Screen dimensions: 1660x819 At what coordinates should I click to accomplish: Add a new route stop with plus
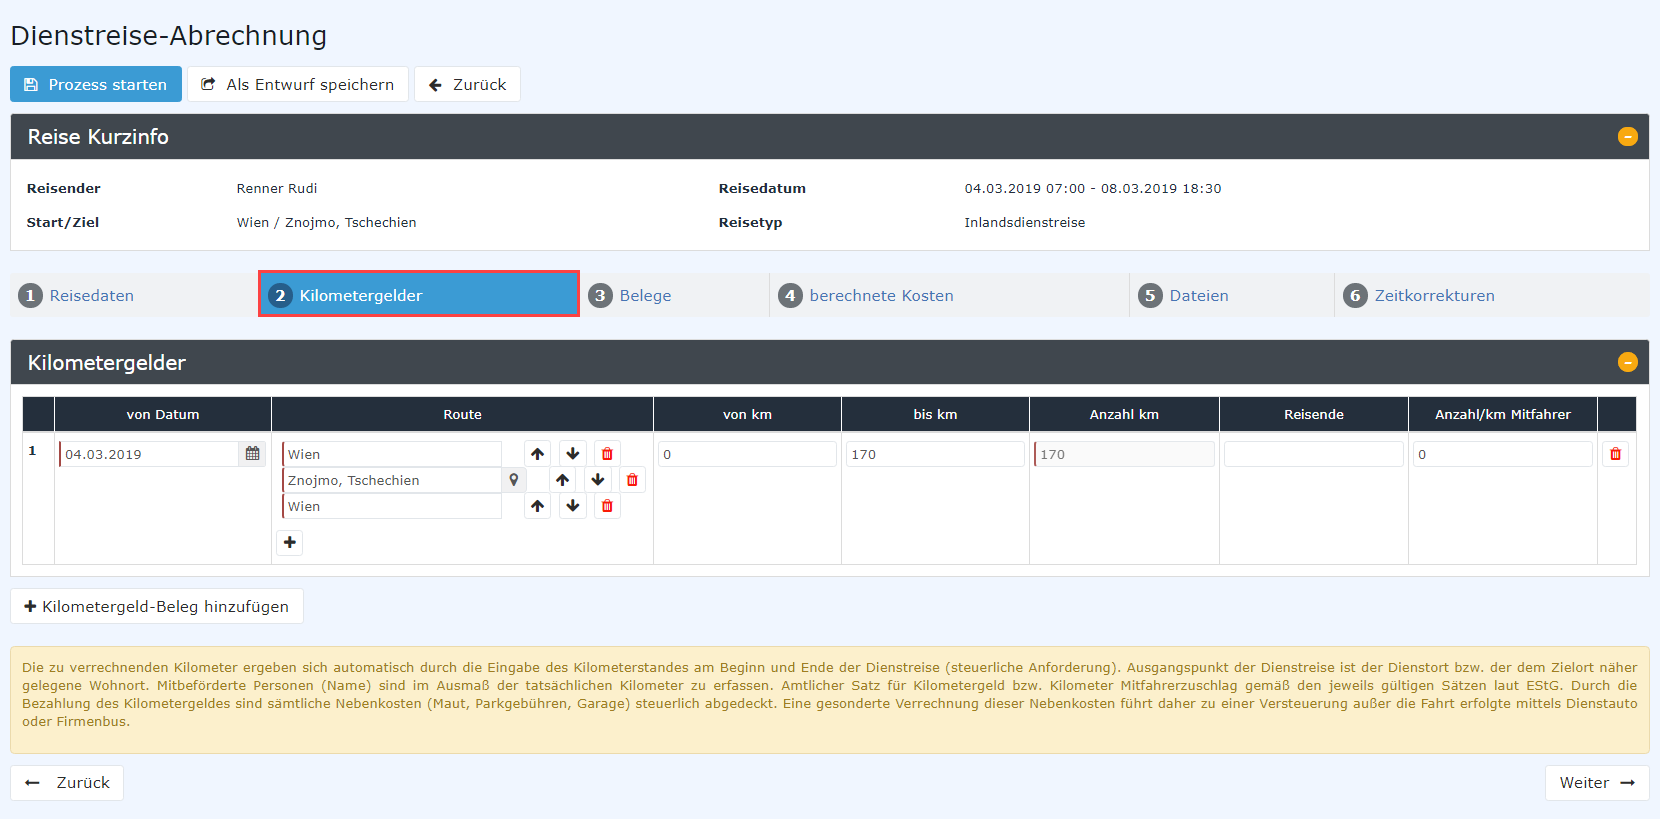tap(290, 542)
